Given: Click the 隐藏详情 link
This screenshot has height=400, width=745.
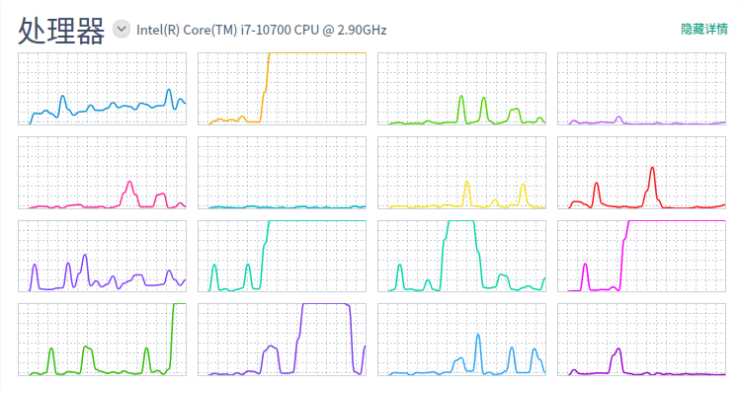Looking at the screenshot, I should point(704,30).
